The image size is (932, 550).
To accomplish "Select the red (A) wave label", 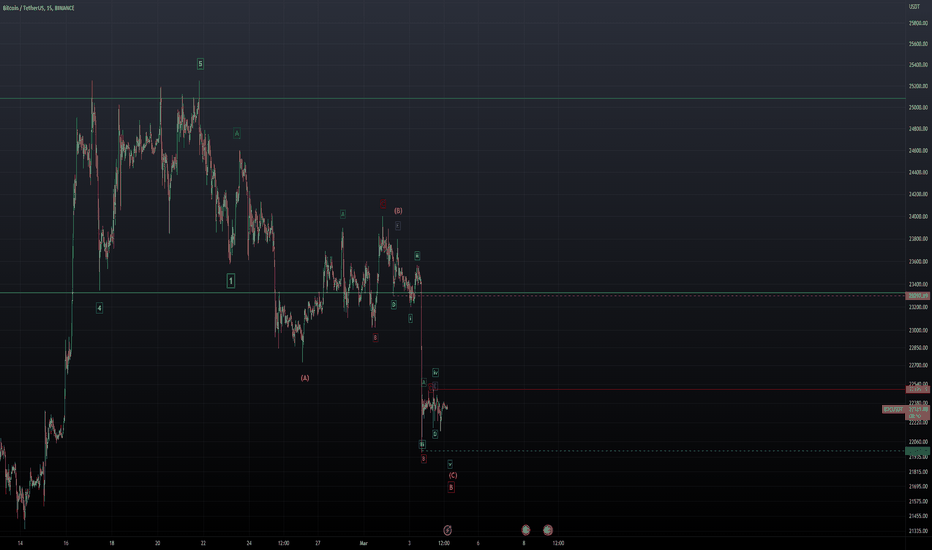I will point(304,378).
